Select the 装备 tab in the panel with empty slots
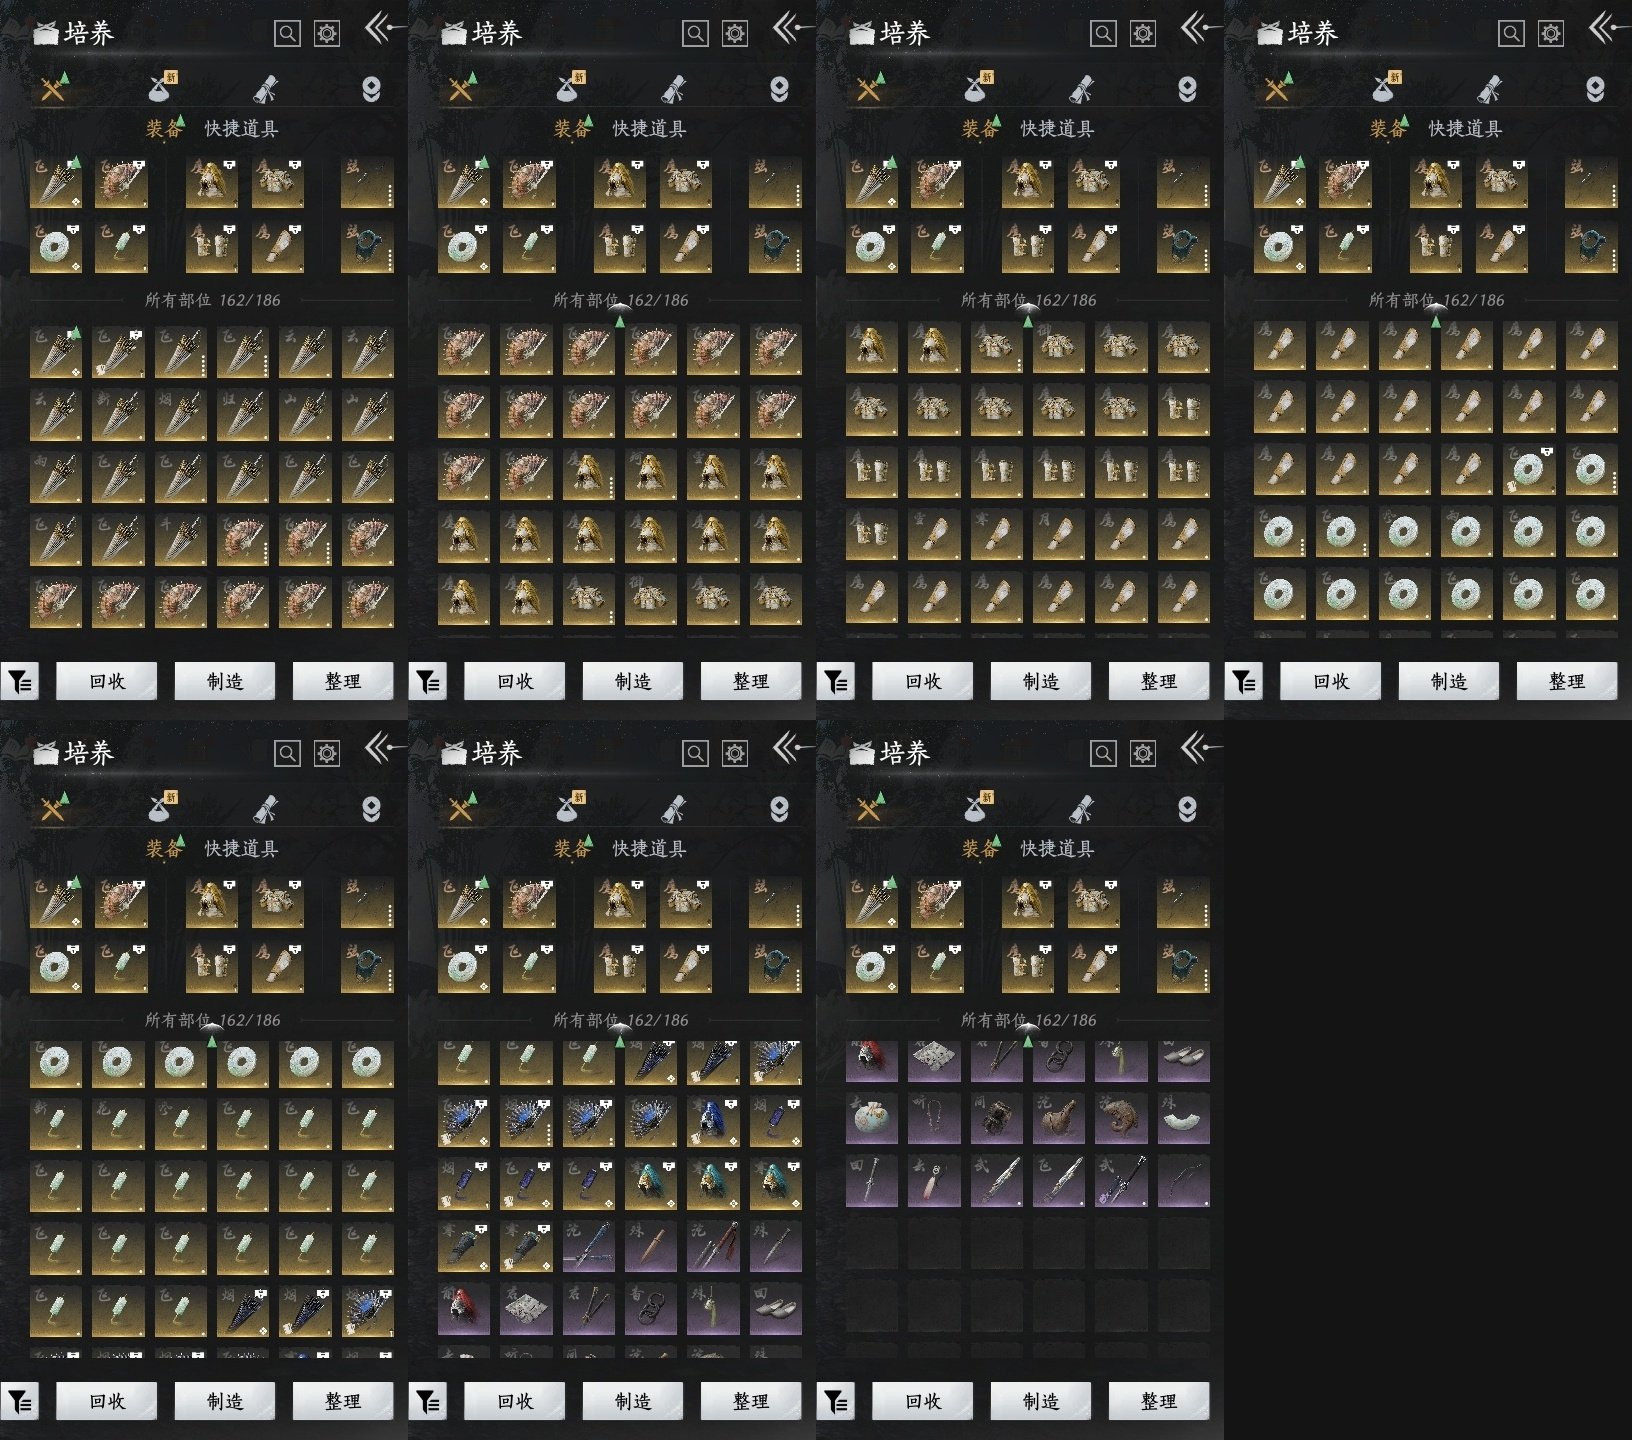The image size is (1632, 1440). coord(981,849)
